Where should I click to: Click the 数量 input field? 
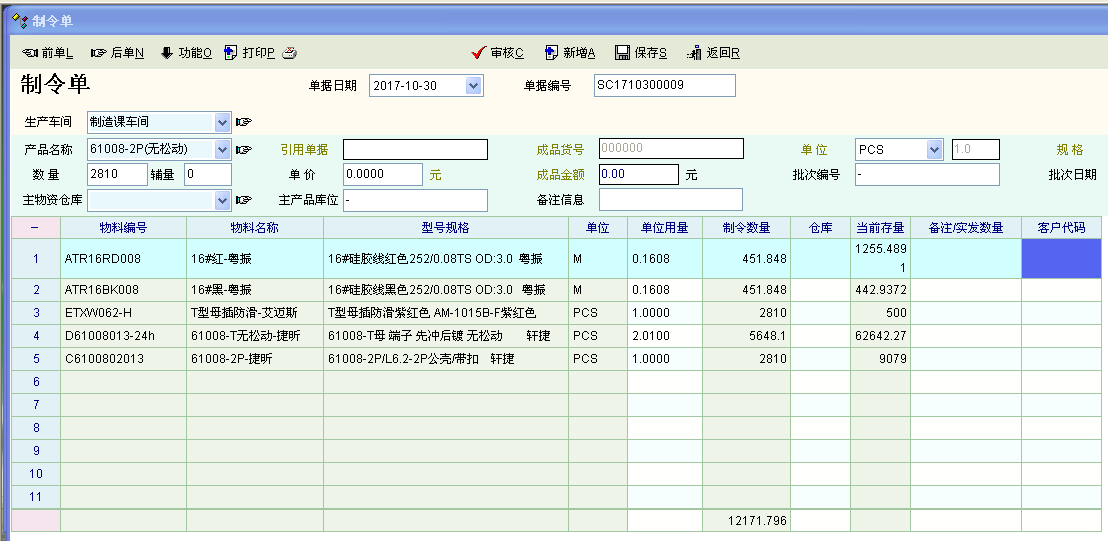coord(117,175)
